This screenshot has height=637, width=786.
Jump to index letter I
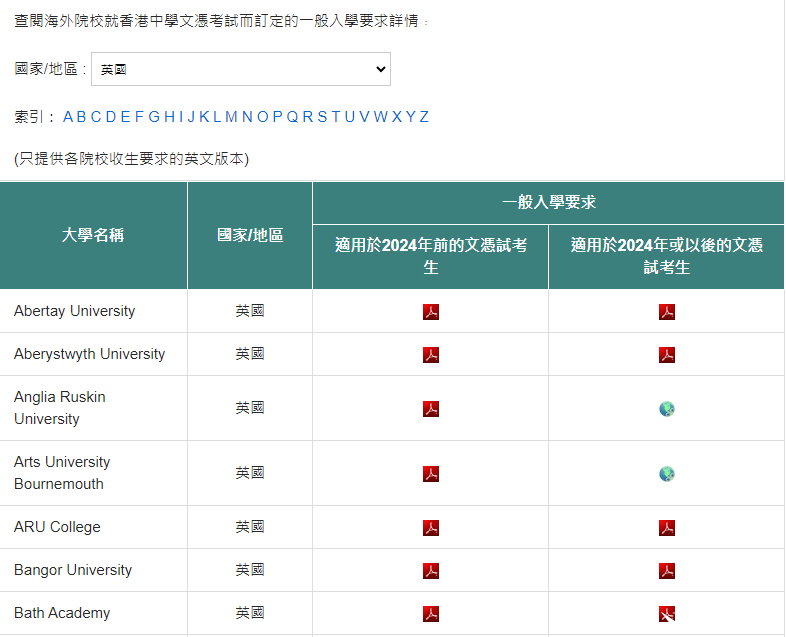tap(181, 117)
